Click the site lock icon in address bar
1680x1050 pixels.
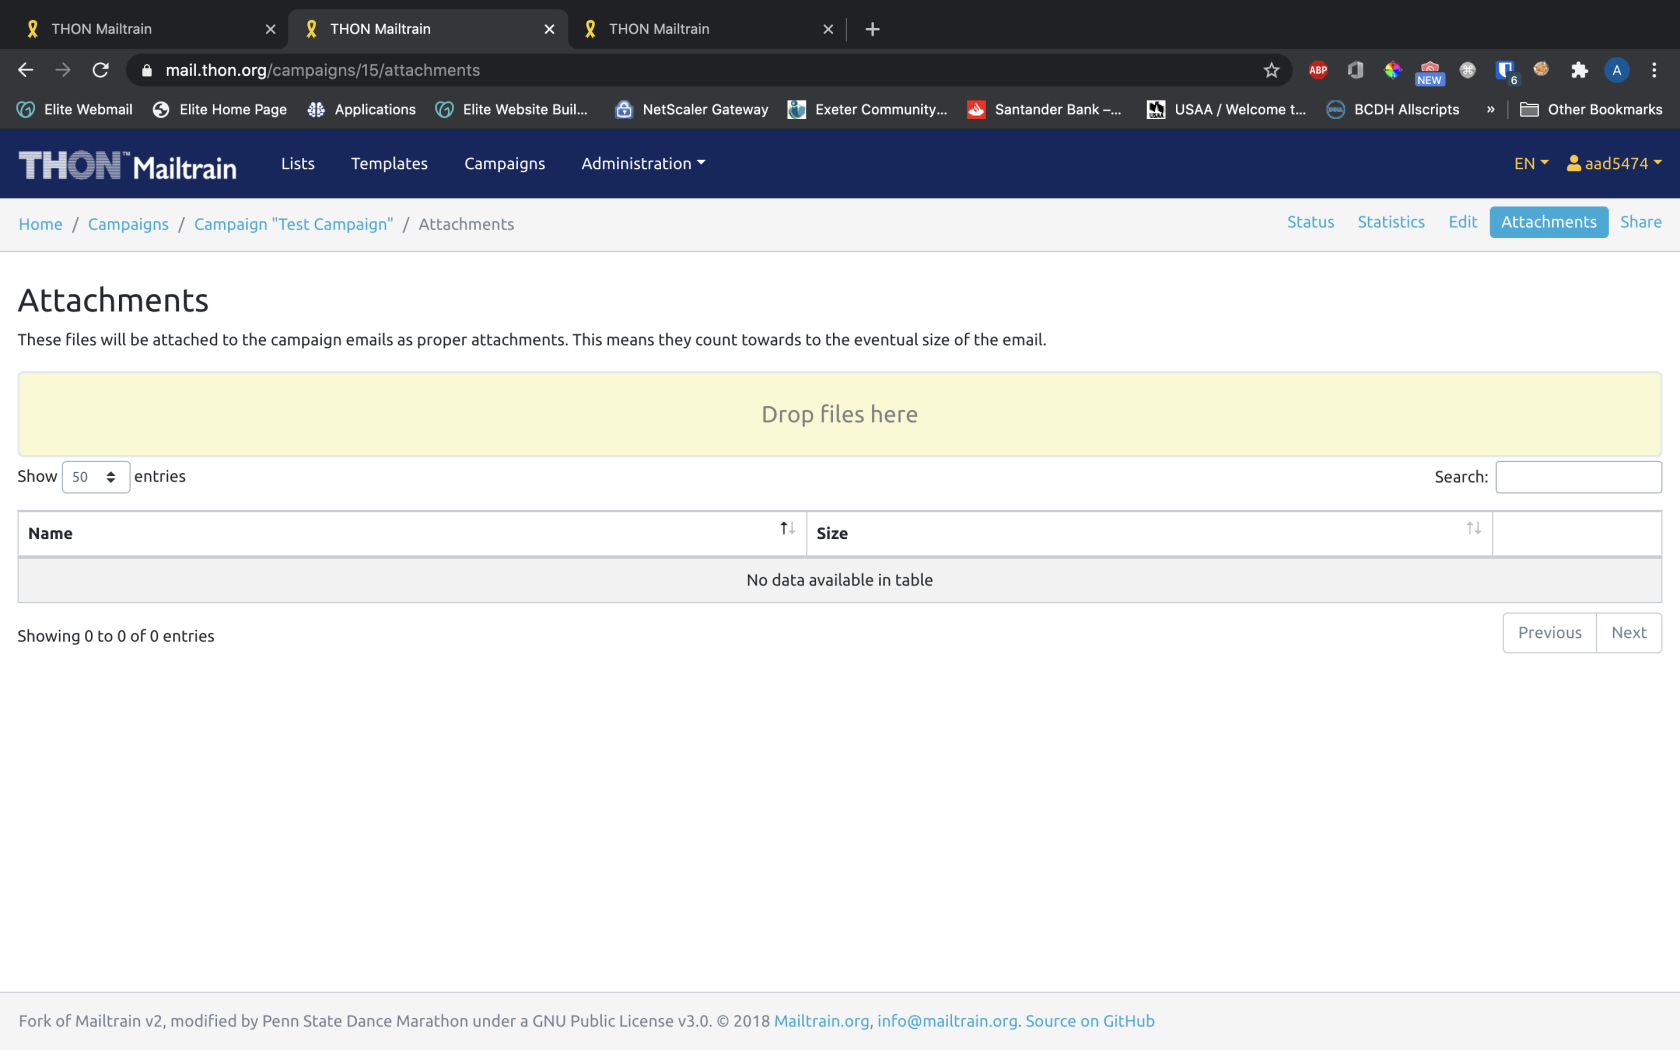147,70
